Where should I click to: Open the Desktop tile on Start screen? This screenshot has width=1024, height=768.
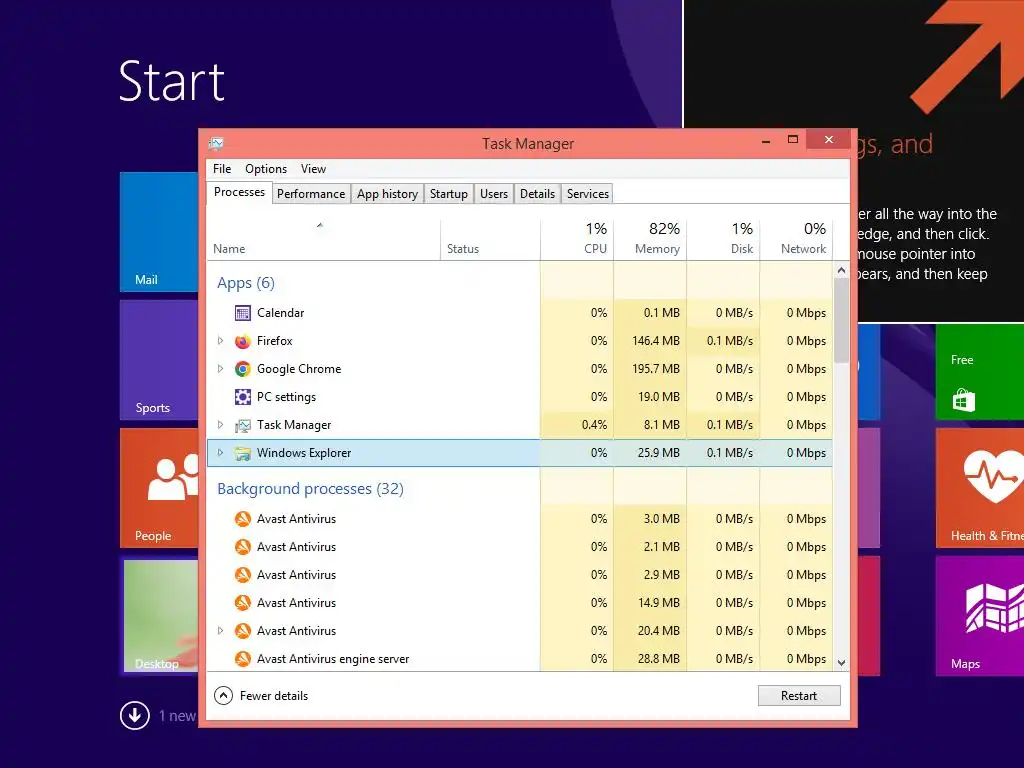tap(159, 616)
